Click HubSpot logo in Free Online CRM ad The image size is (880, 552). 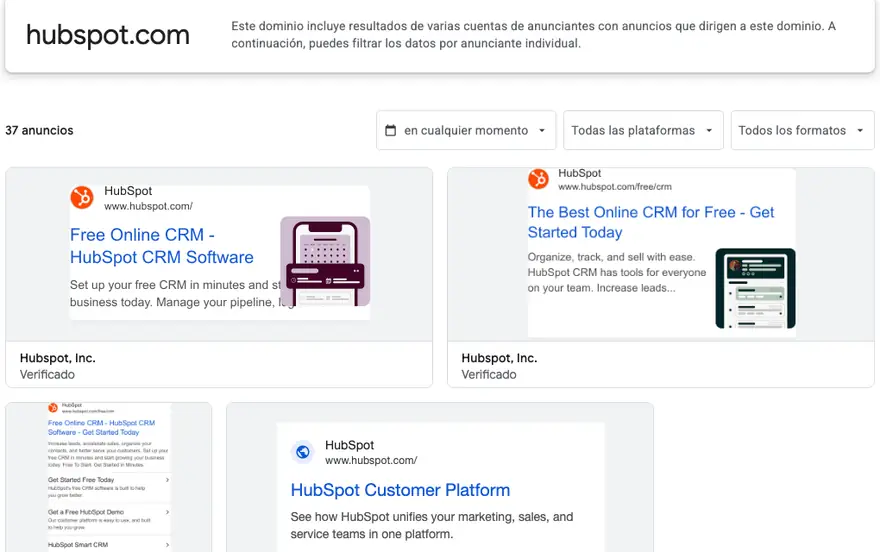82,197
